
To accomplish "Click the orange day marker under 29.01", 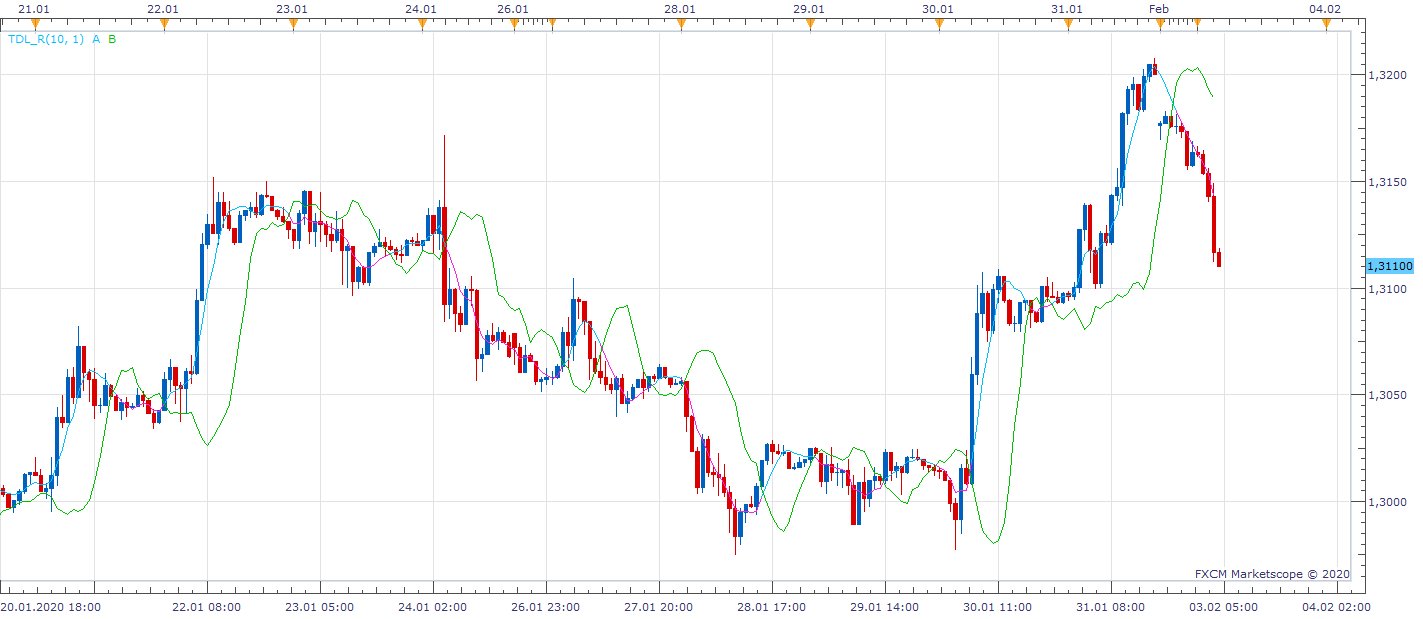I will tap(809, 23).
